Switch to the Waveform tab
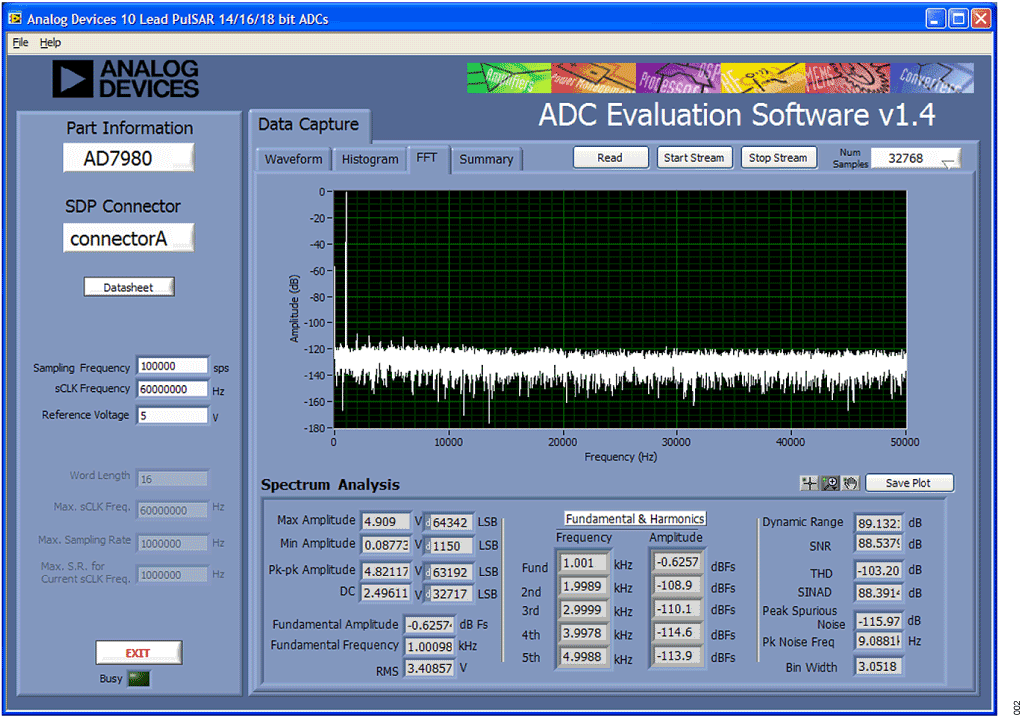Viewport: 1024px width, 718px height. (293, 159)
